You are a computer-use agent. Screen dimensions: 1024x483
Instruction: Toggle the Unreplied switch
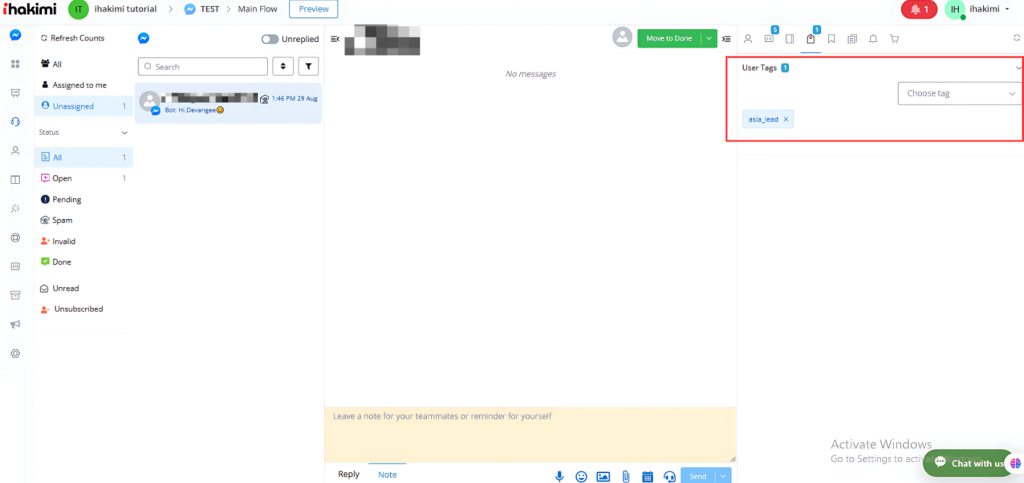270,39
